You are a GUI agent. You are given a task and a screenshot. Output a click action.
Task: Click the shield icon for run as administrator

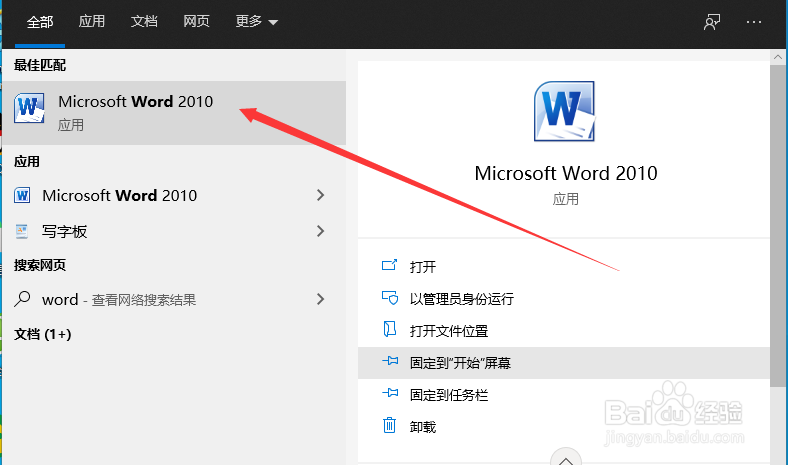coord(390,298)
